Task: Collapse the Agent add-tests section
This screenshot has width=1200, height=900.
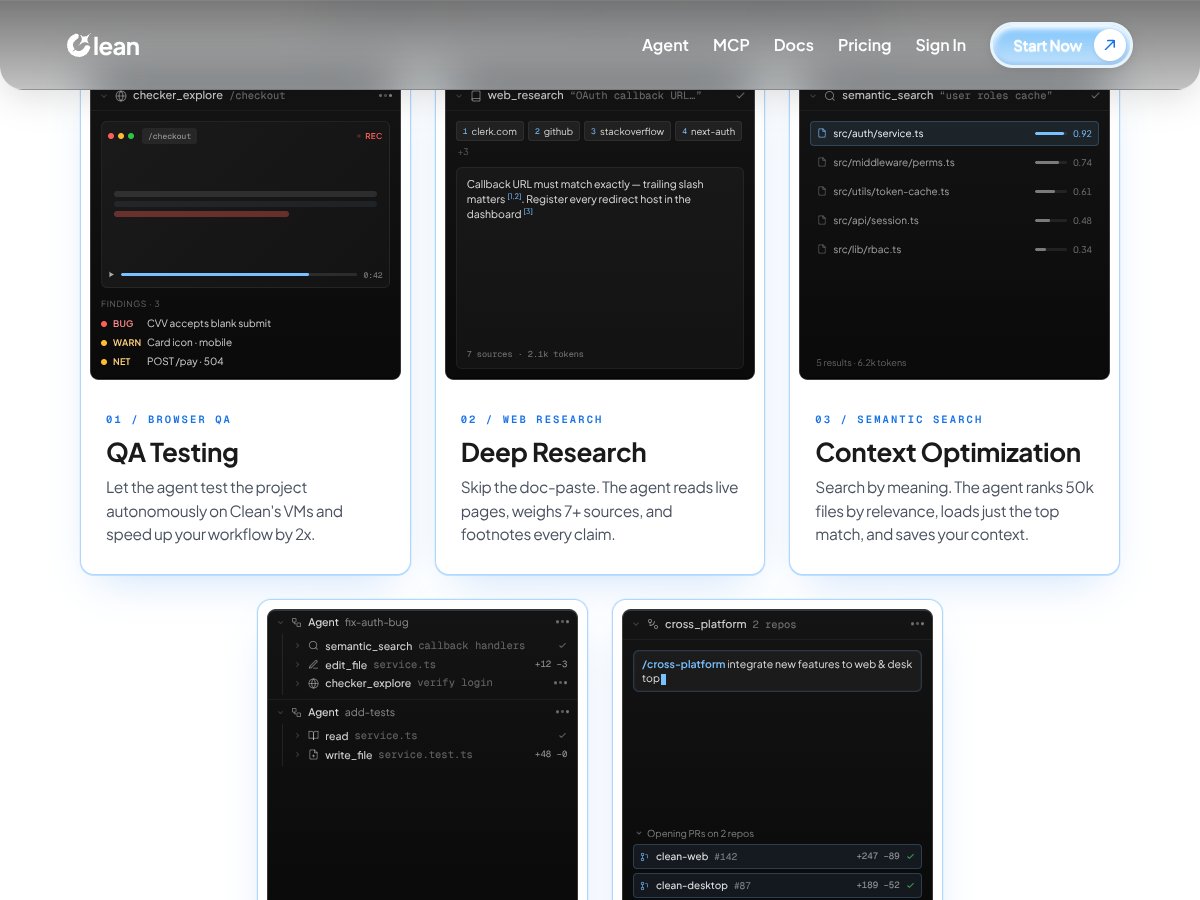Action: pos(280,712)
